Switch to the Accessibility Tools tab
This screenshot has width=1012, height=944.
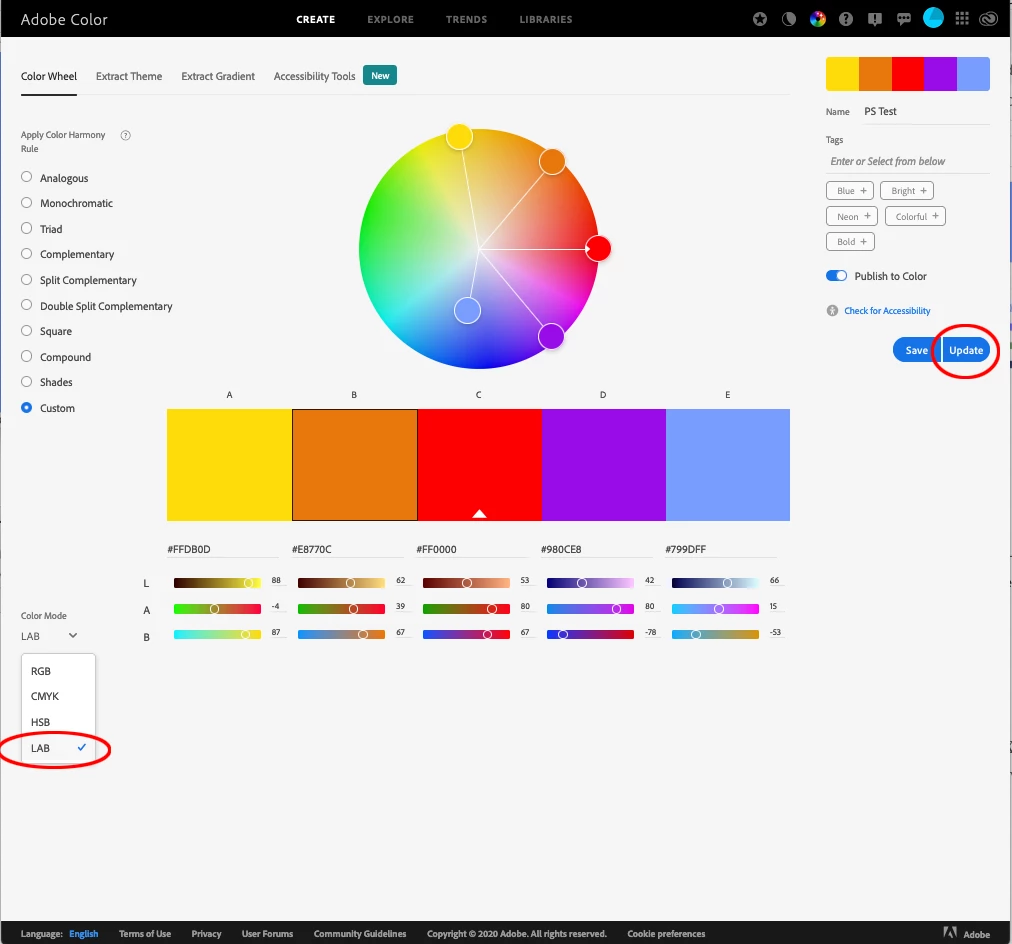point(314,76)
